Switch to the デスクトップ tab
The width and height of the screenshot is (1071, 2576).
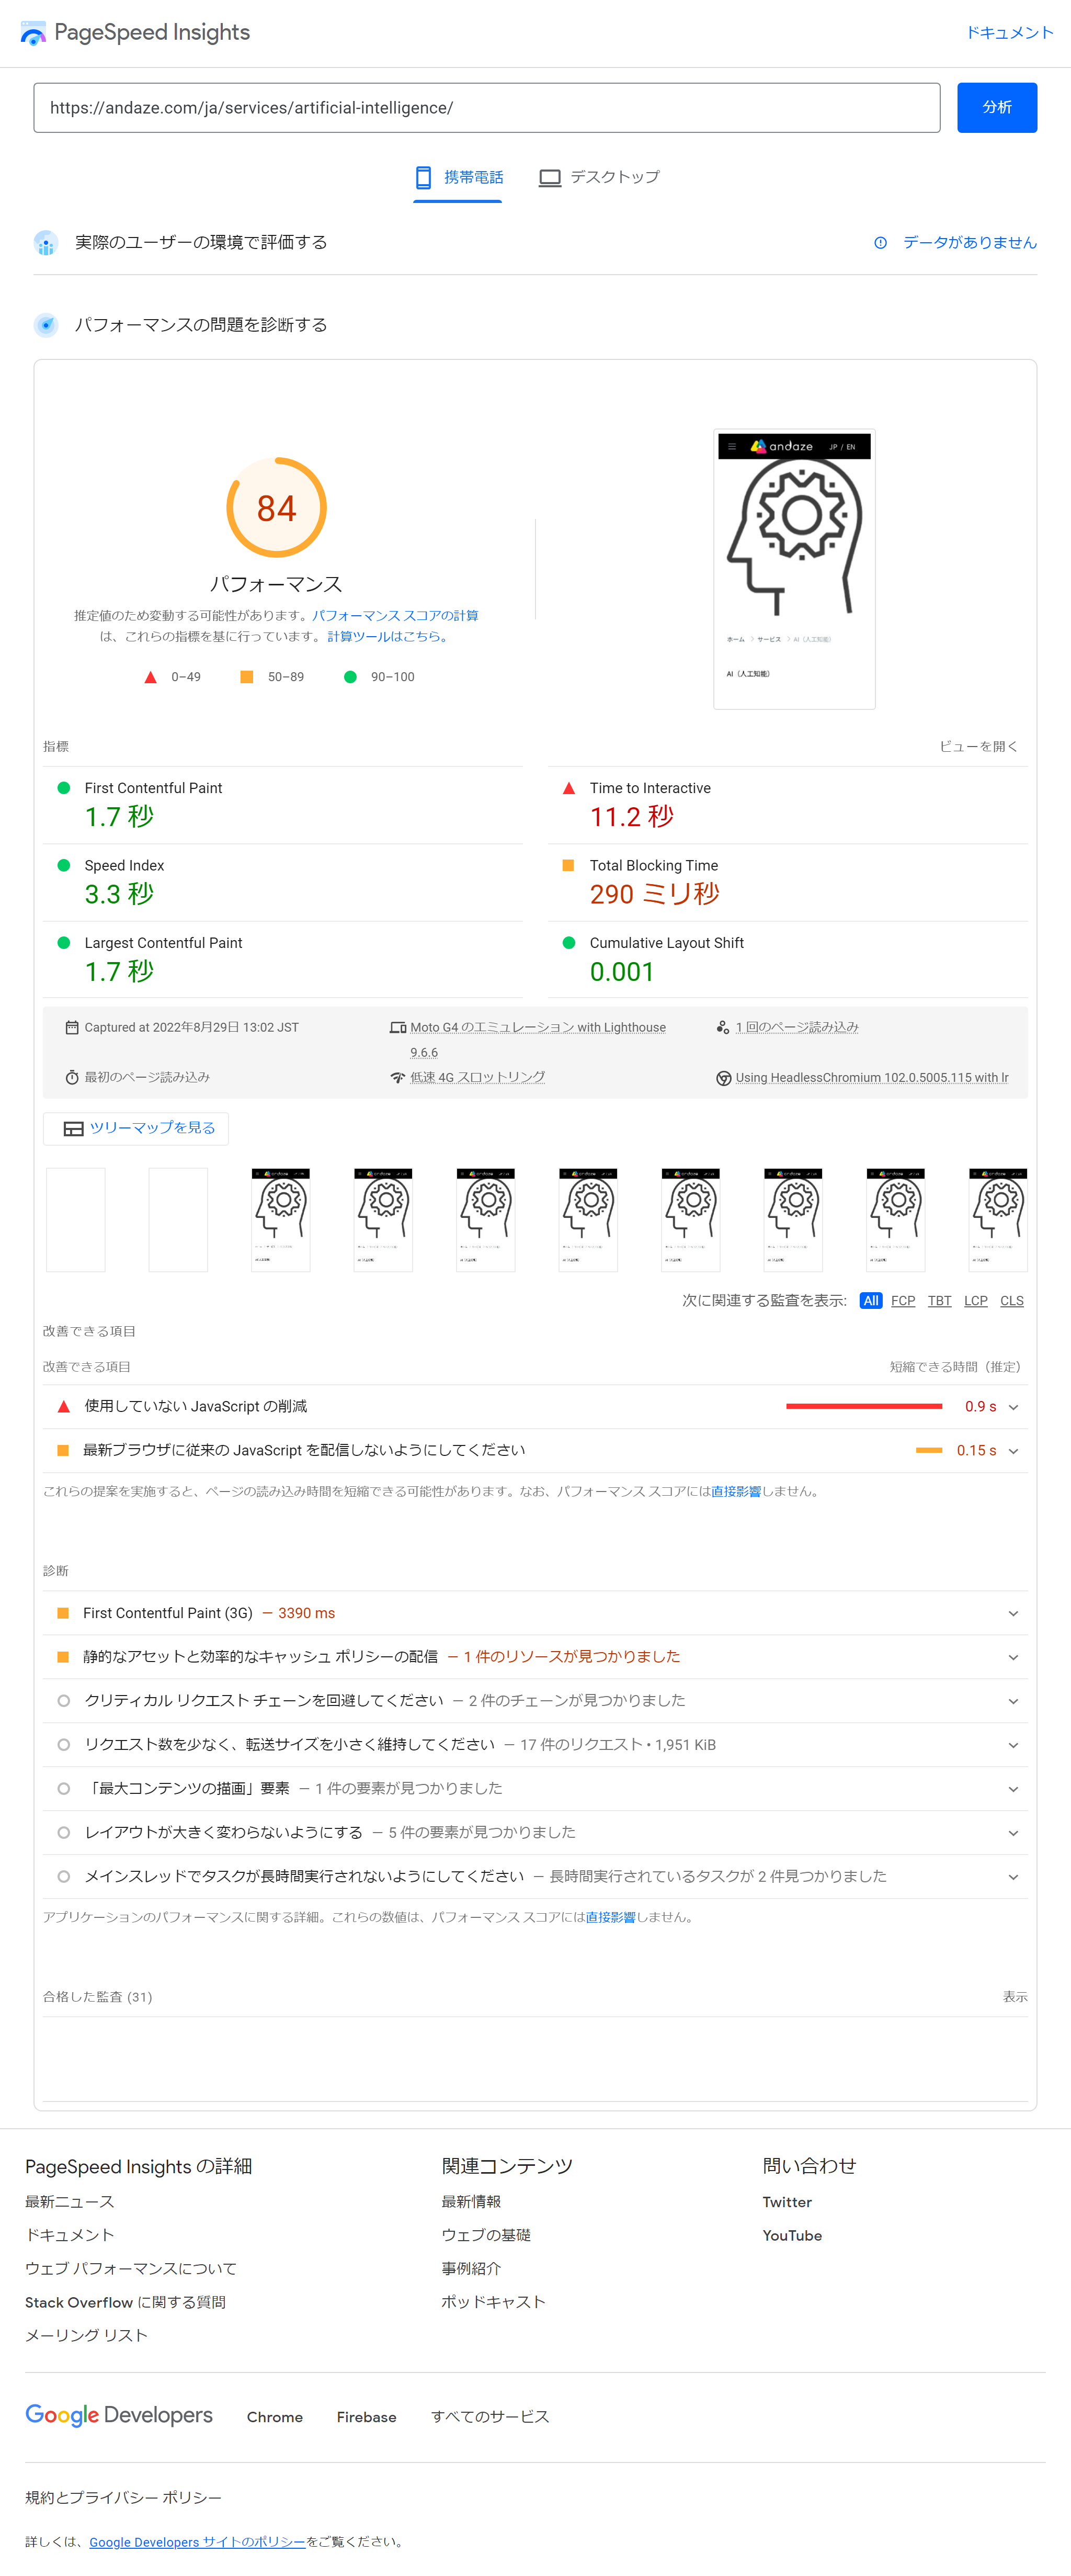600,177
